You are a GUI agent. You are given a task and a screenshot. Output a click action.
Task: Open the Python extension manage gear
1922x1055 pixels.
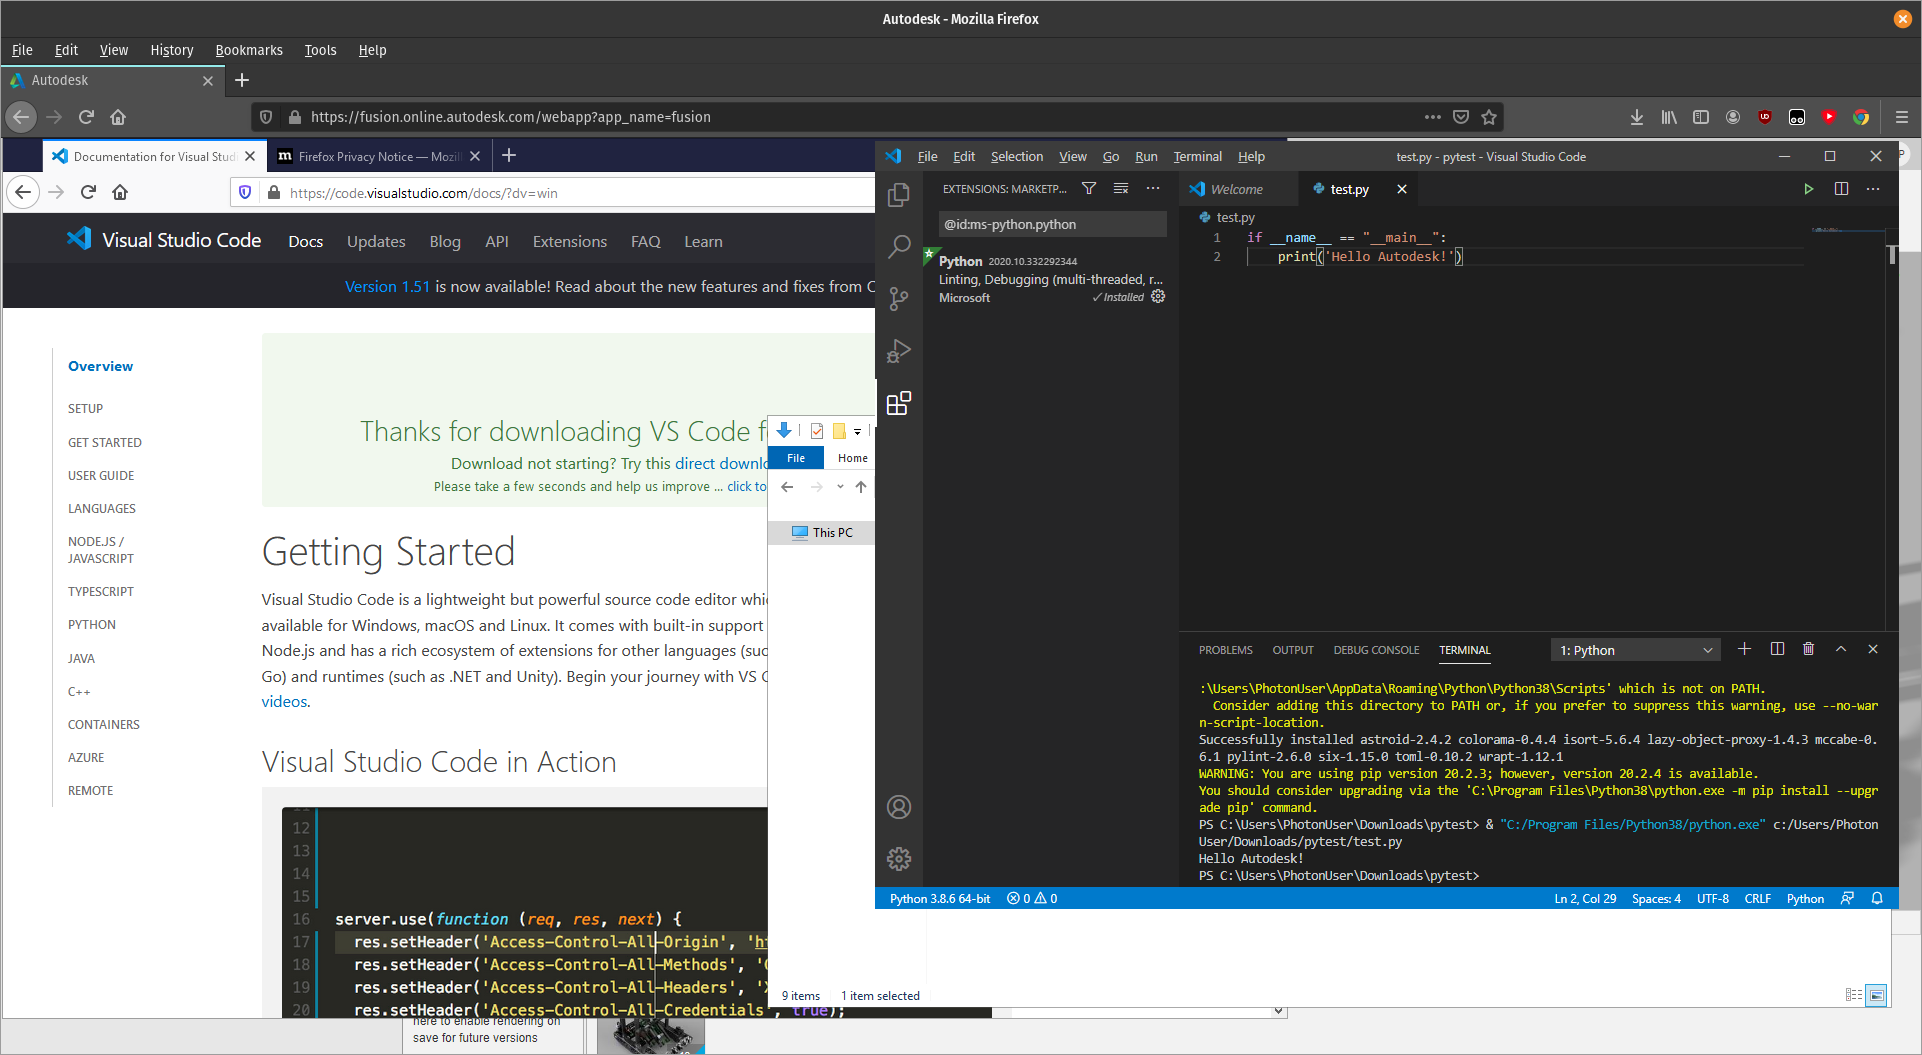click(1158, 296)
